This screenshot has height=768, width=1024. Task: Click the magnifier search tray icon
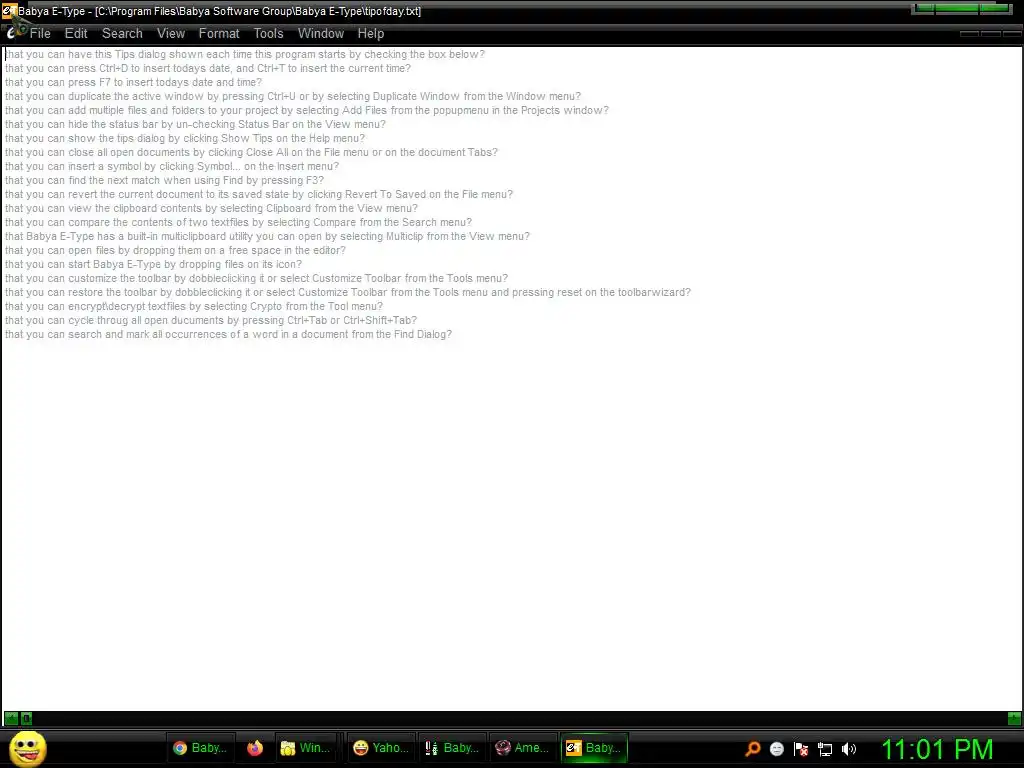(753, 748)
